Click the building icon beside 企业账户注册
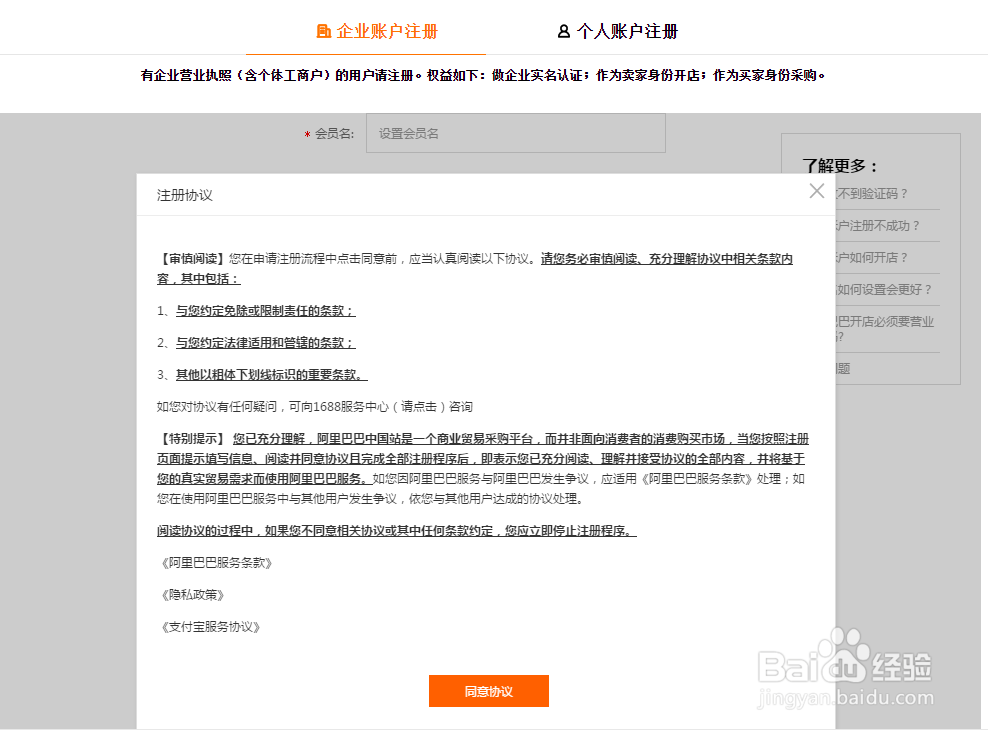The image size is (988, 732). tap(322, 31)
